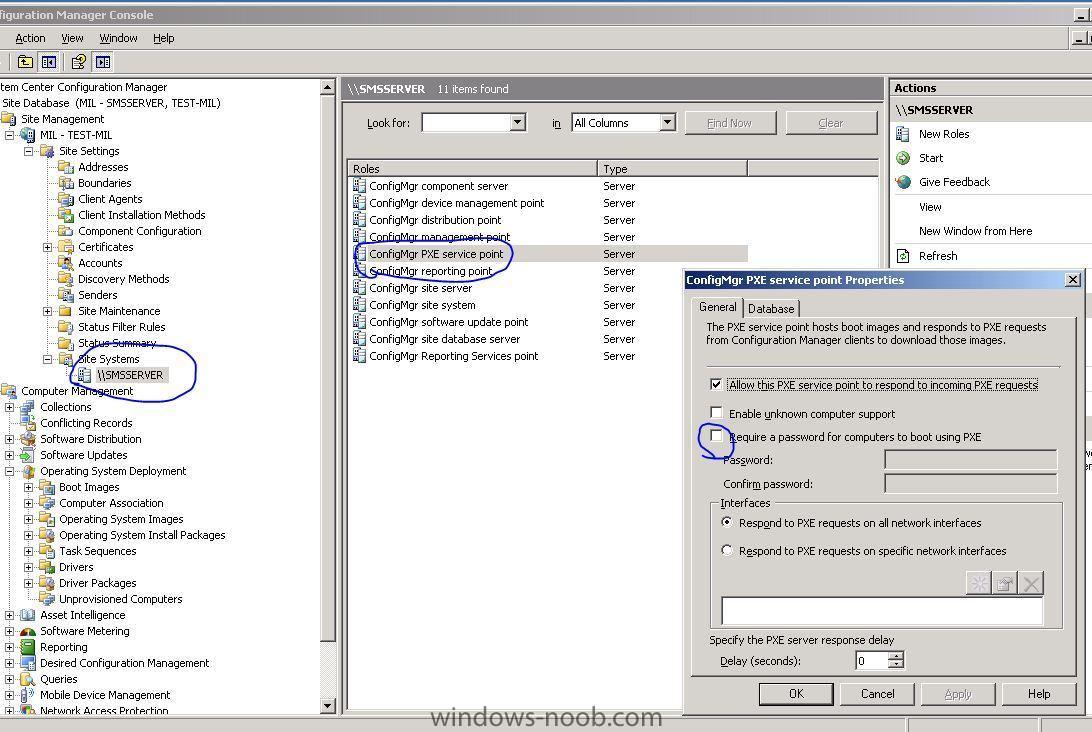Select the Task Sequences icon
The image size is (1092, 732).
click(x=47, y=551)
